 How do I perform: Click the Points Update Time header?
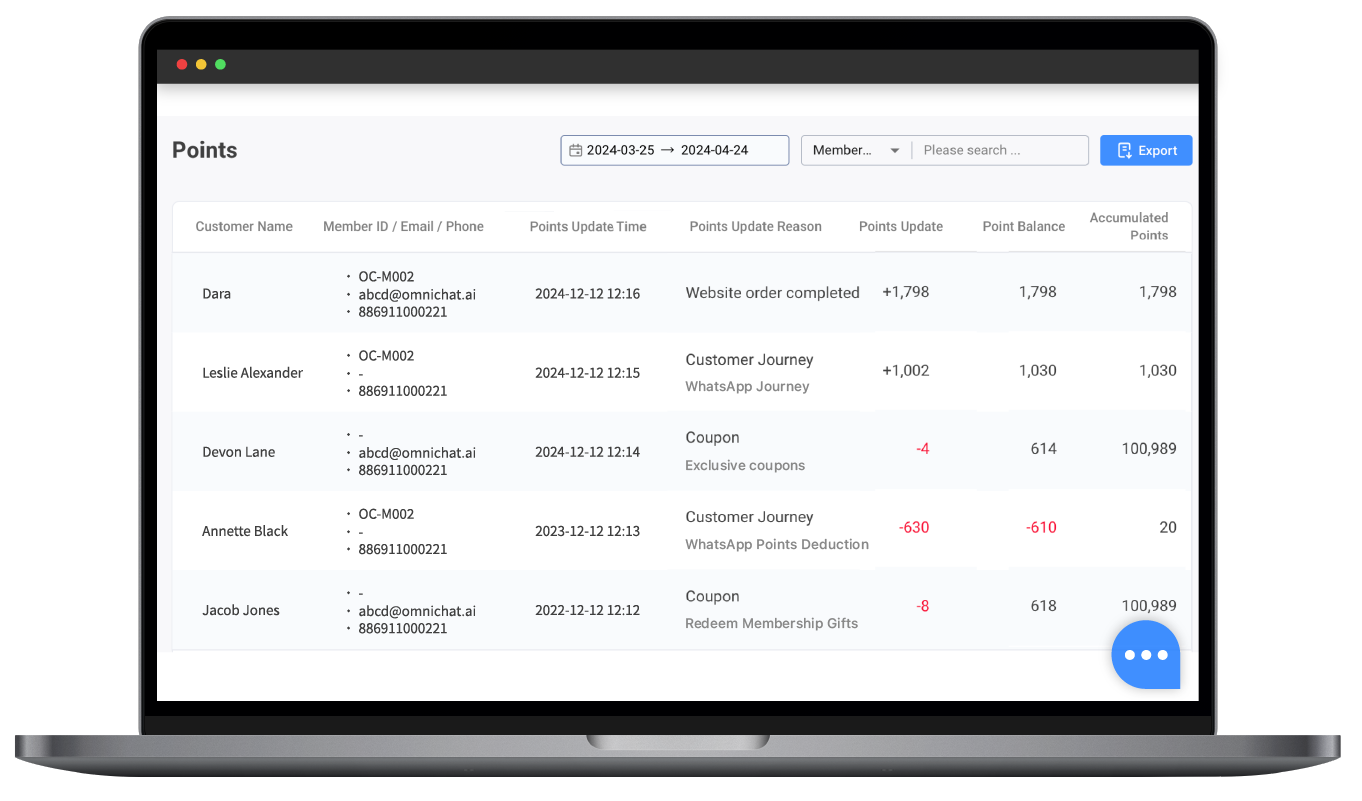coord(588,227)
